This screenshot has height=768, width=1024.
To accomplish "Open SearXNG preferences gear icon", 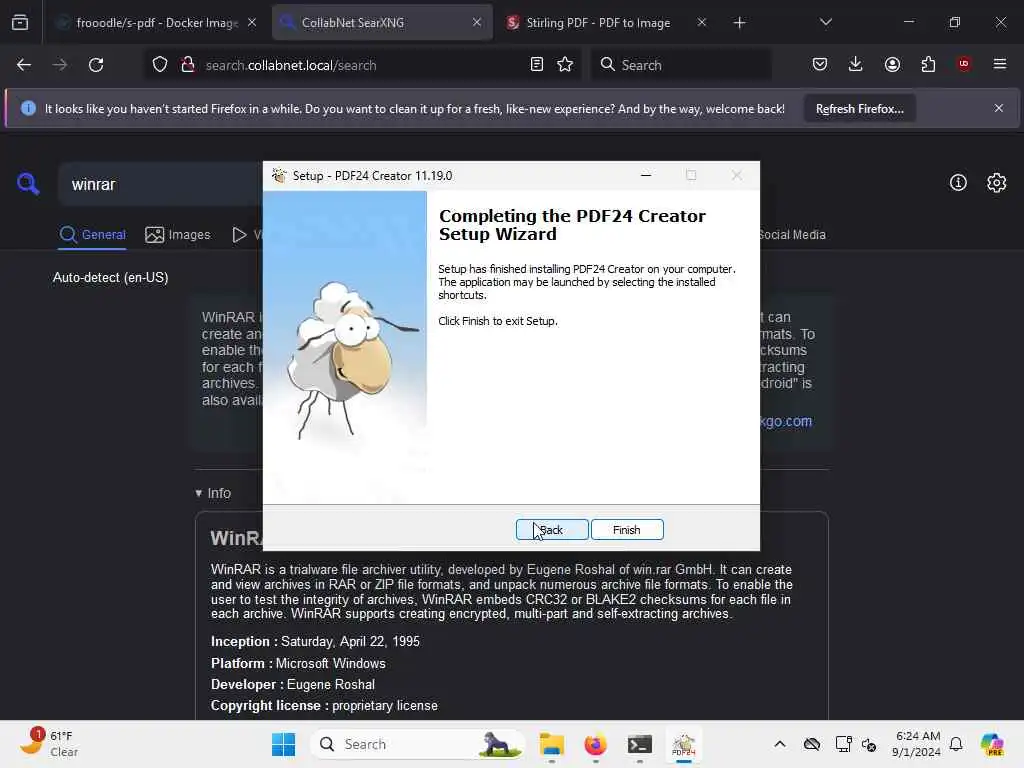I will point(997,183).
